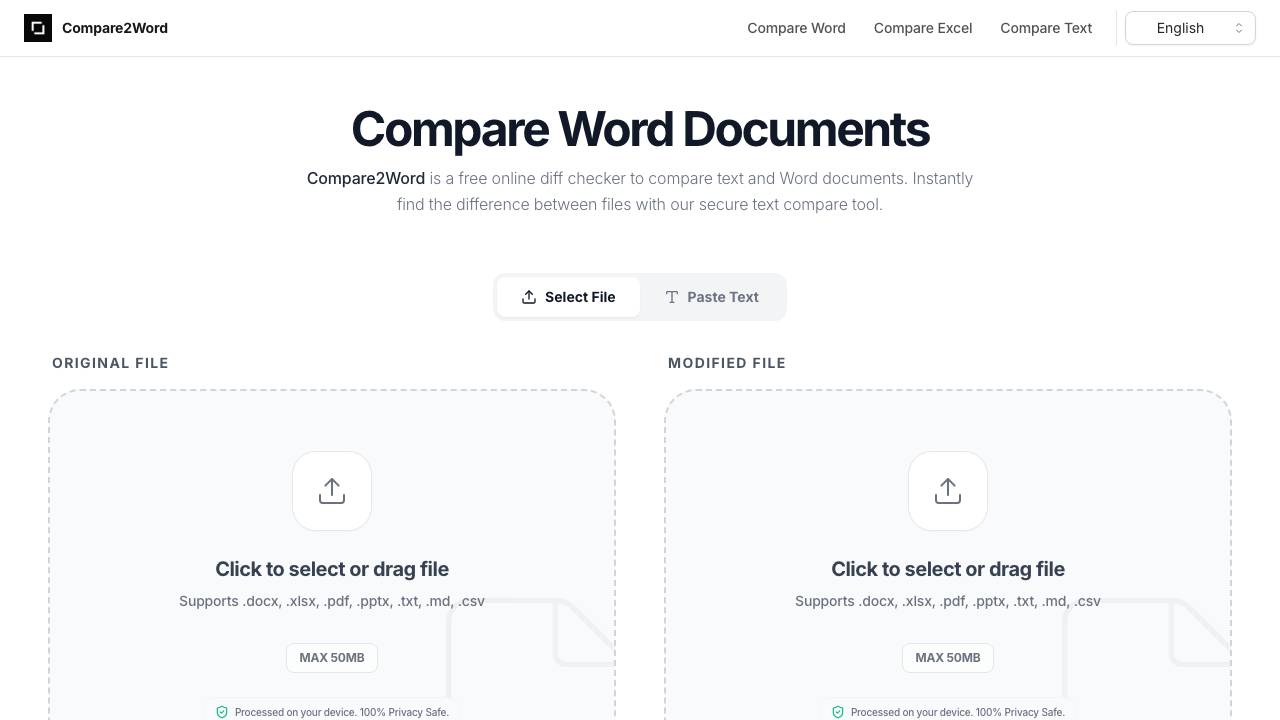
Task: Click Modified File 'Click to select or drag file'
Action: point(948,569)
